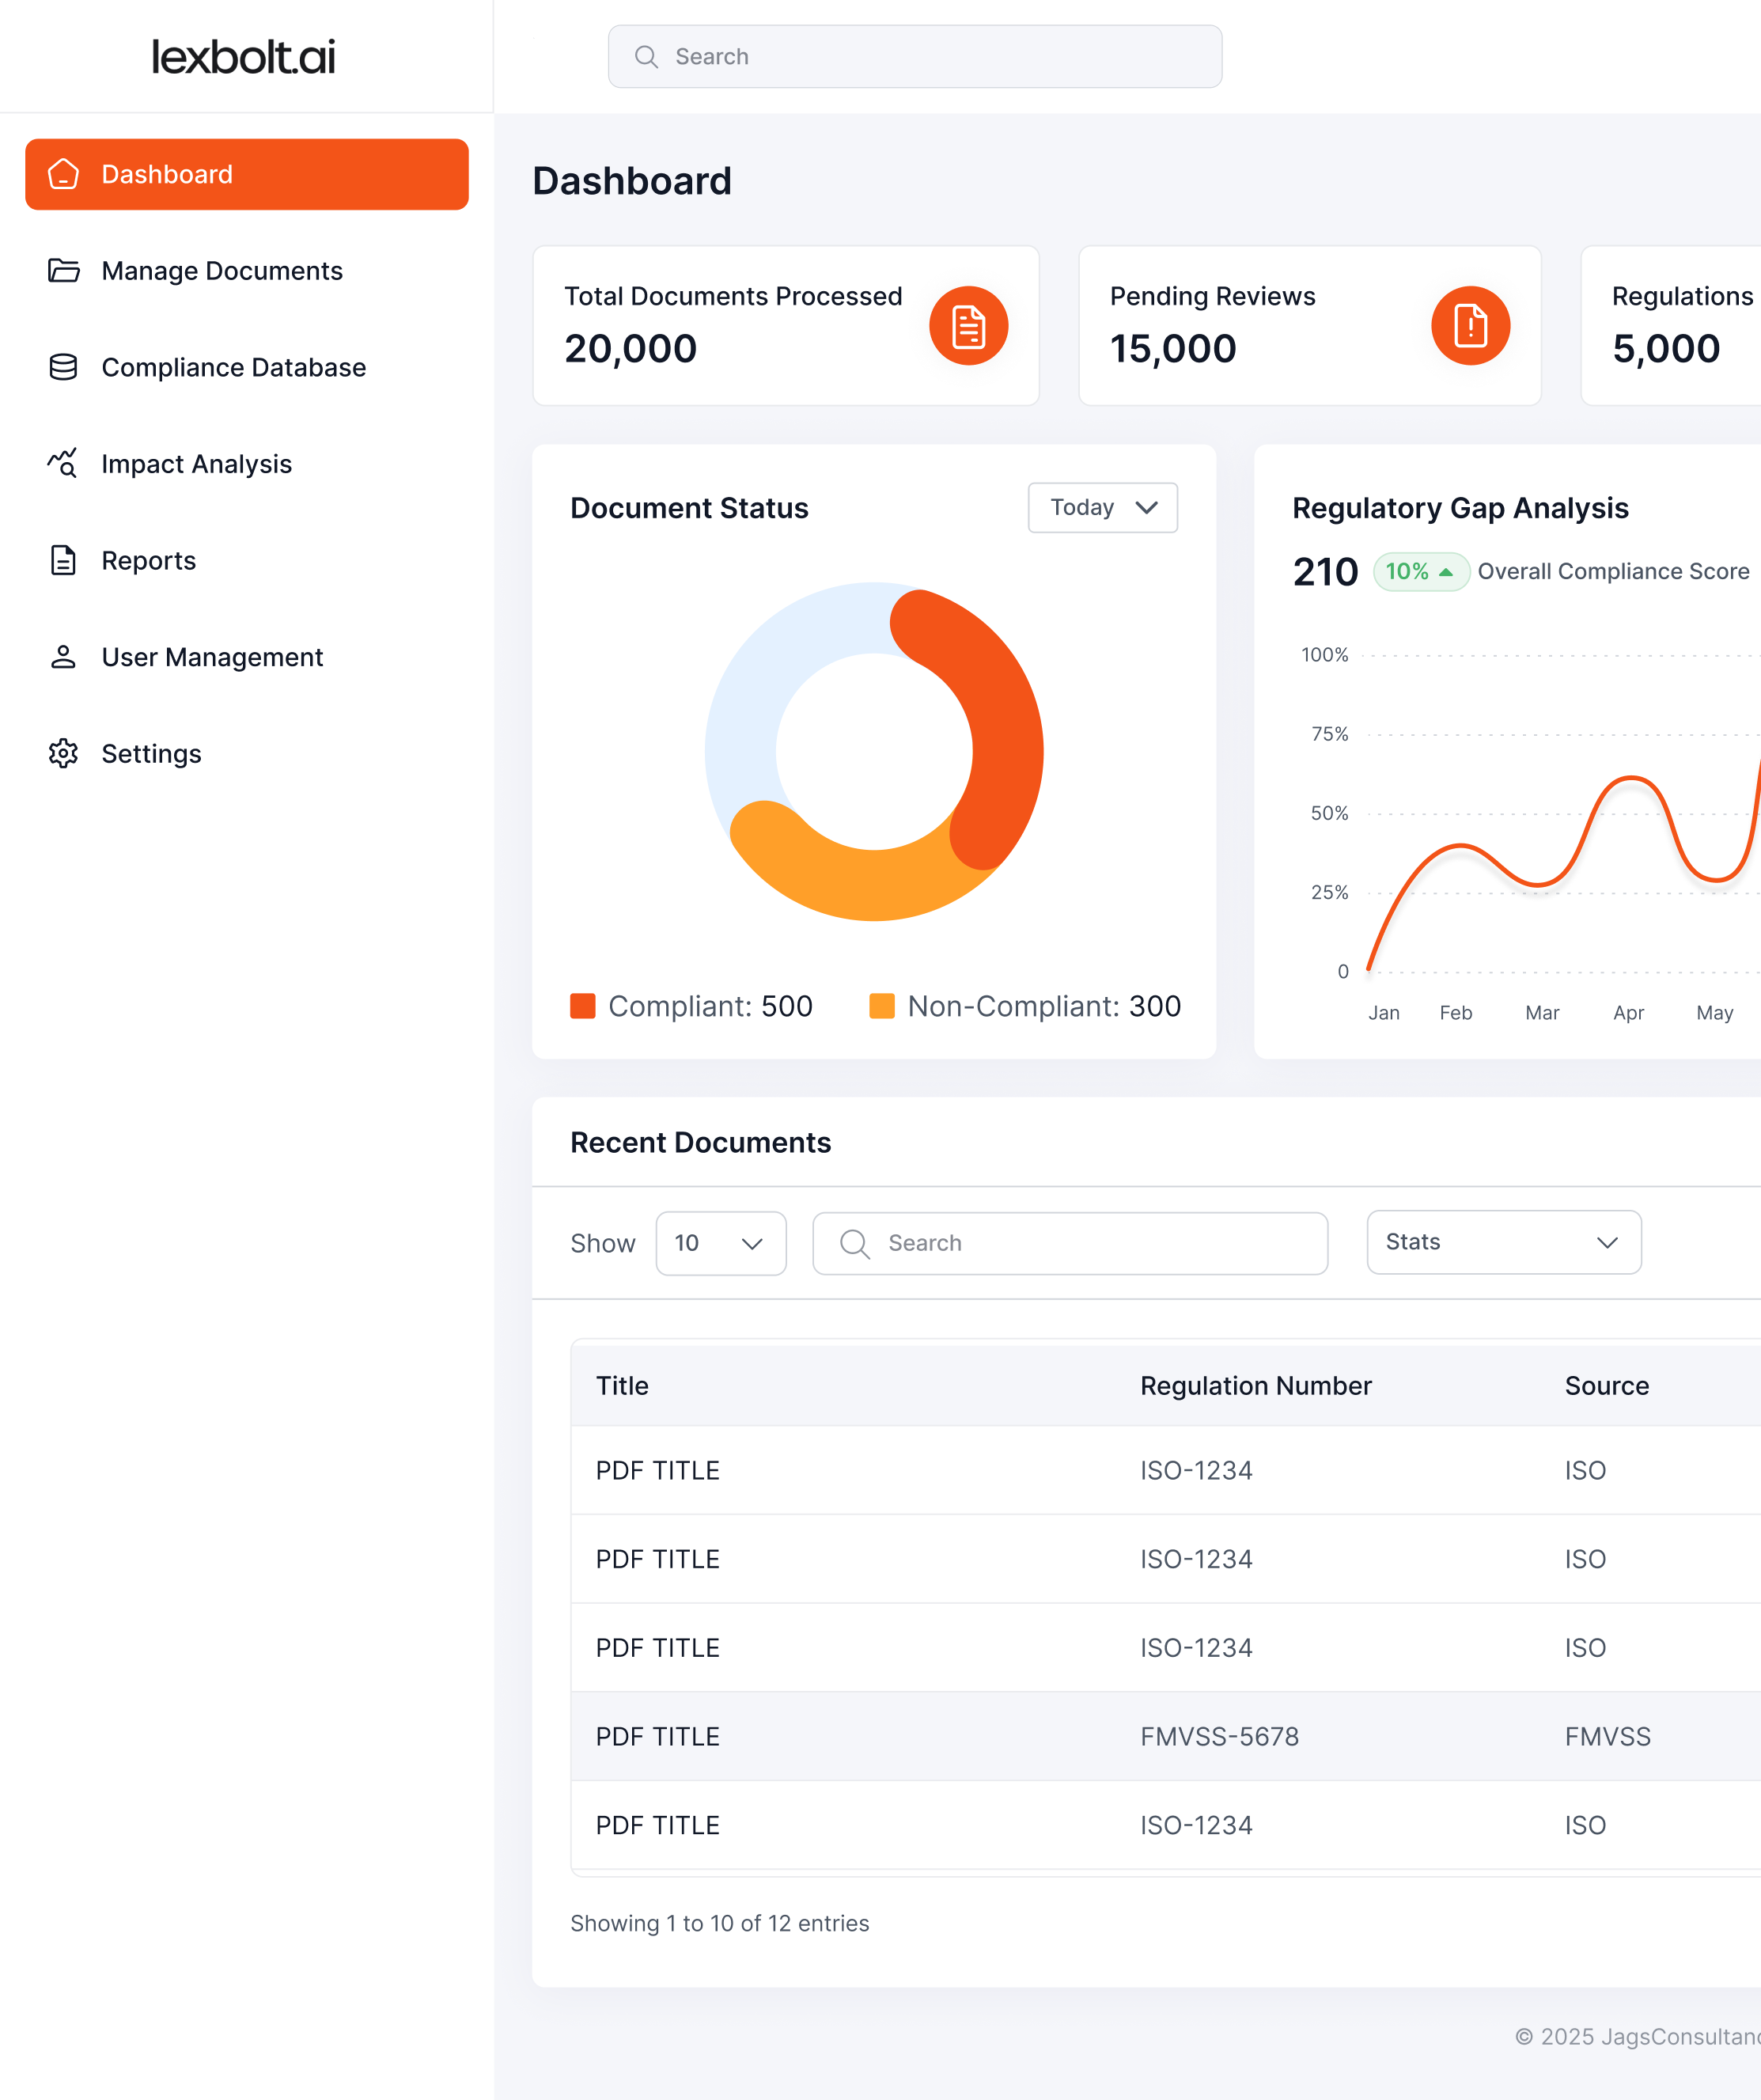This screenshot has height=2100, width=1761.
Task: Go to Impact Analysis menu item
Action: (x=196, y=464)
